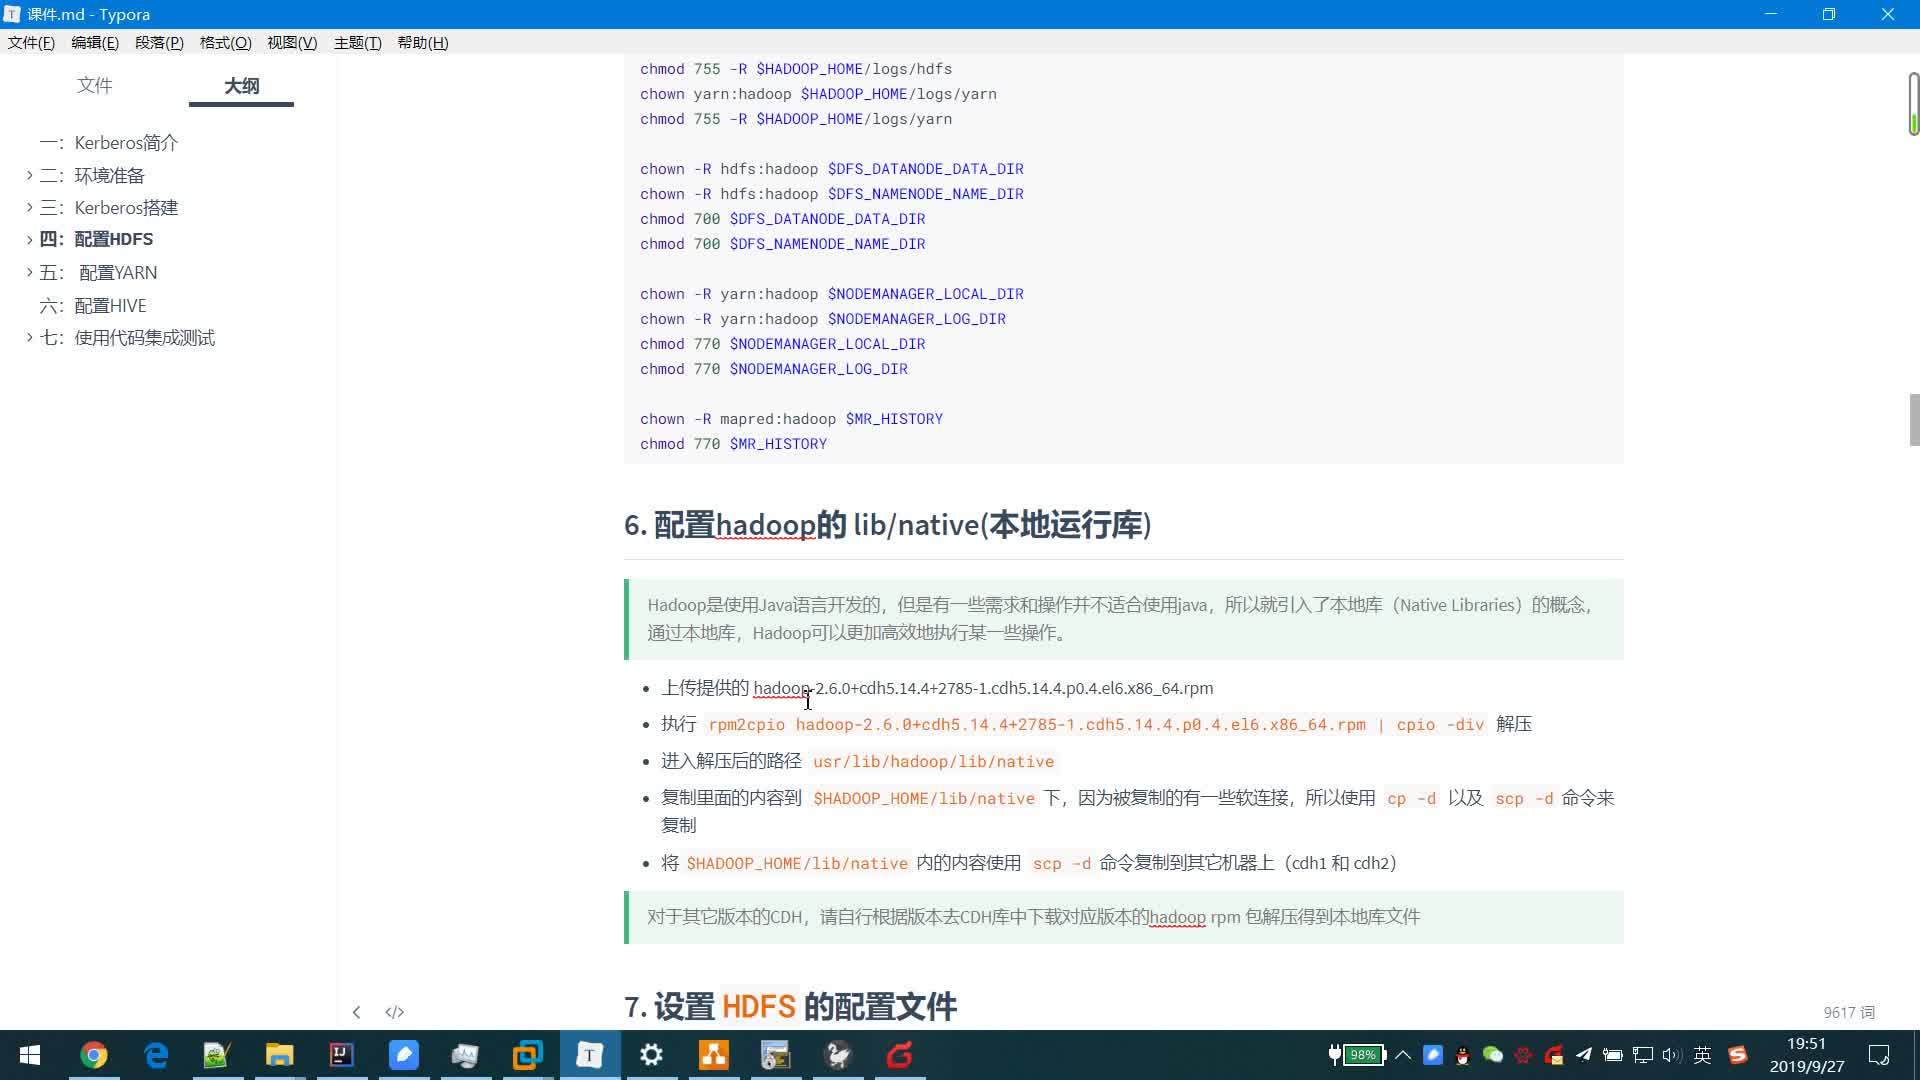Jump to 六: 配置HIVE in outline
Viewport: 1920px width, 1080px height.
110,306
